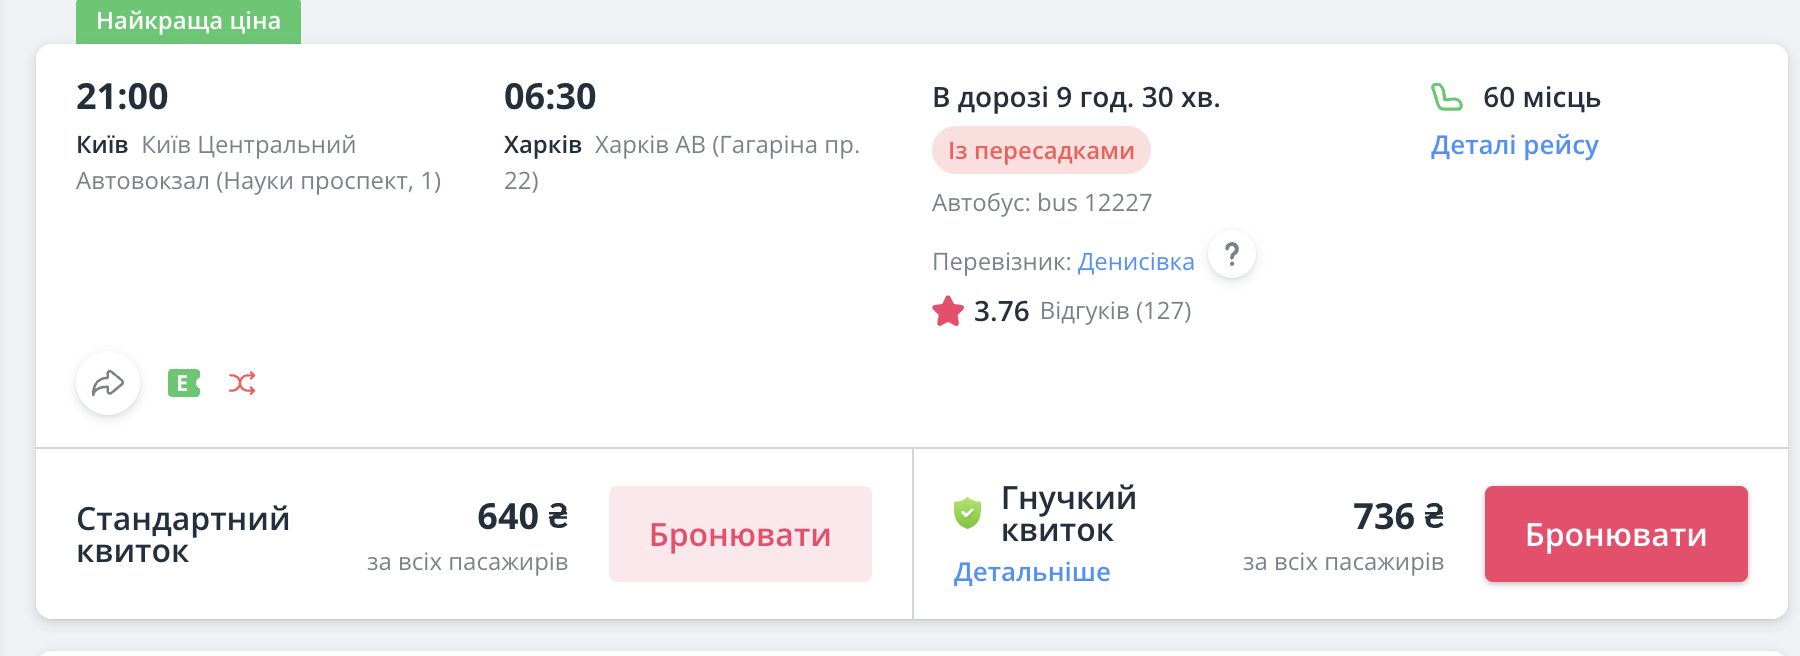Screen dimensions: 1800x656
Task: Click the green seat icon
Action: click(1446, 98)
